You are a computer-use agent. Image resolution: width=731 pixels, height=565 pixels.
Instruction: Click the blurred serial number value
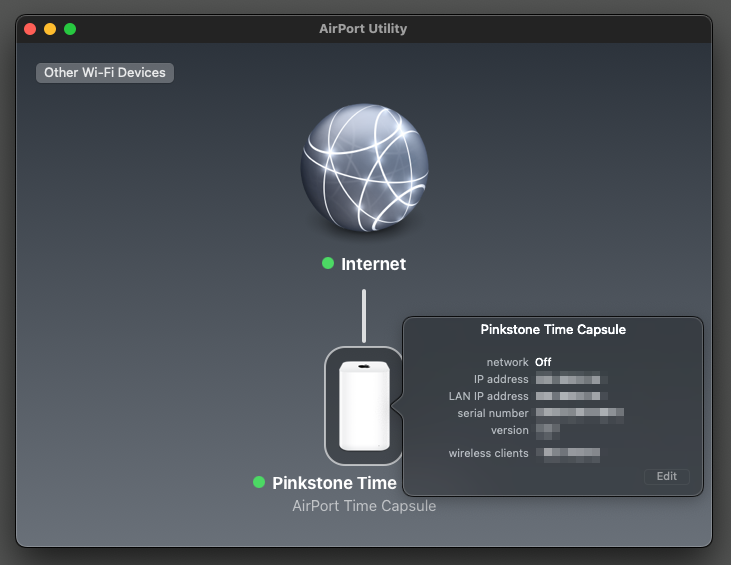coord(579,414)
